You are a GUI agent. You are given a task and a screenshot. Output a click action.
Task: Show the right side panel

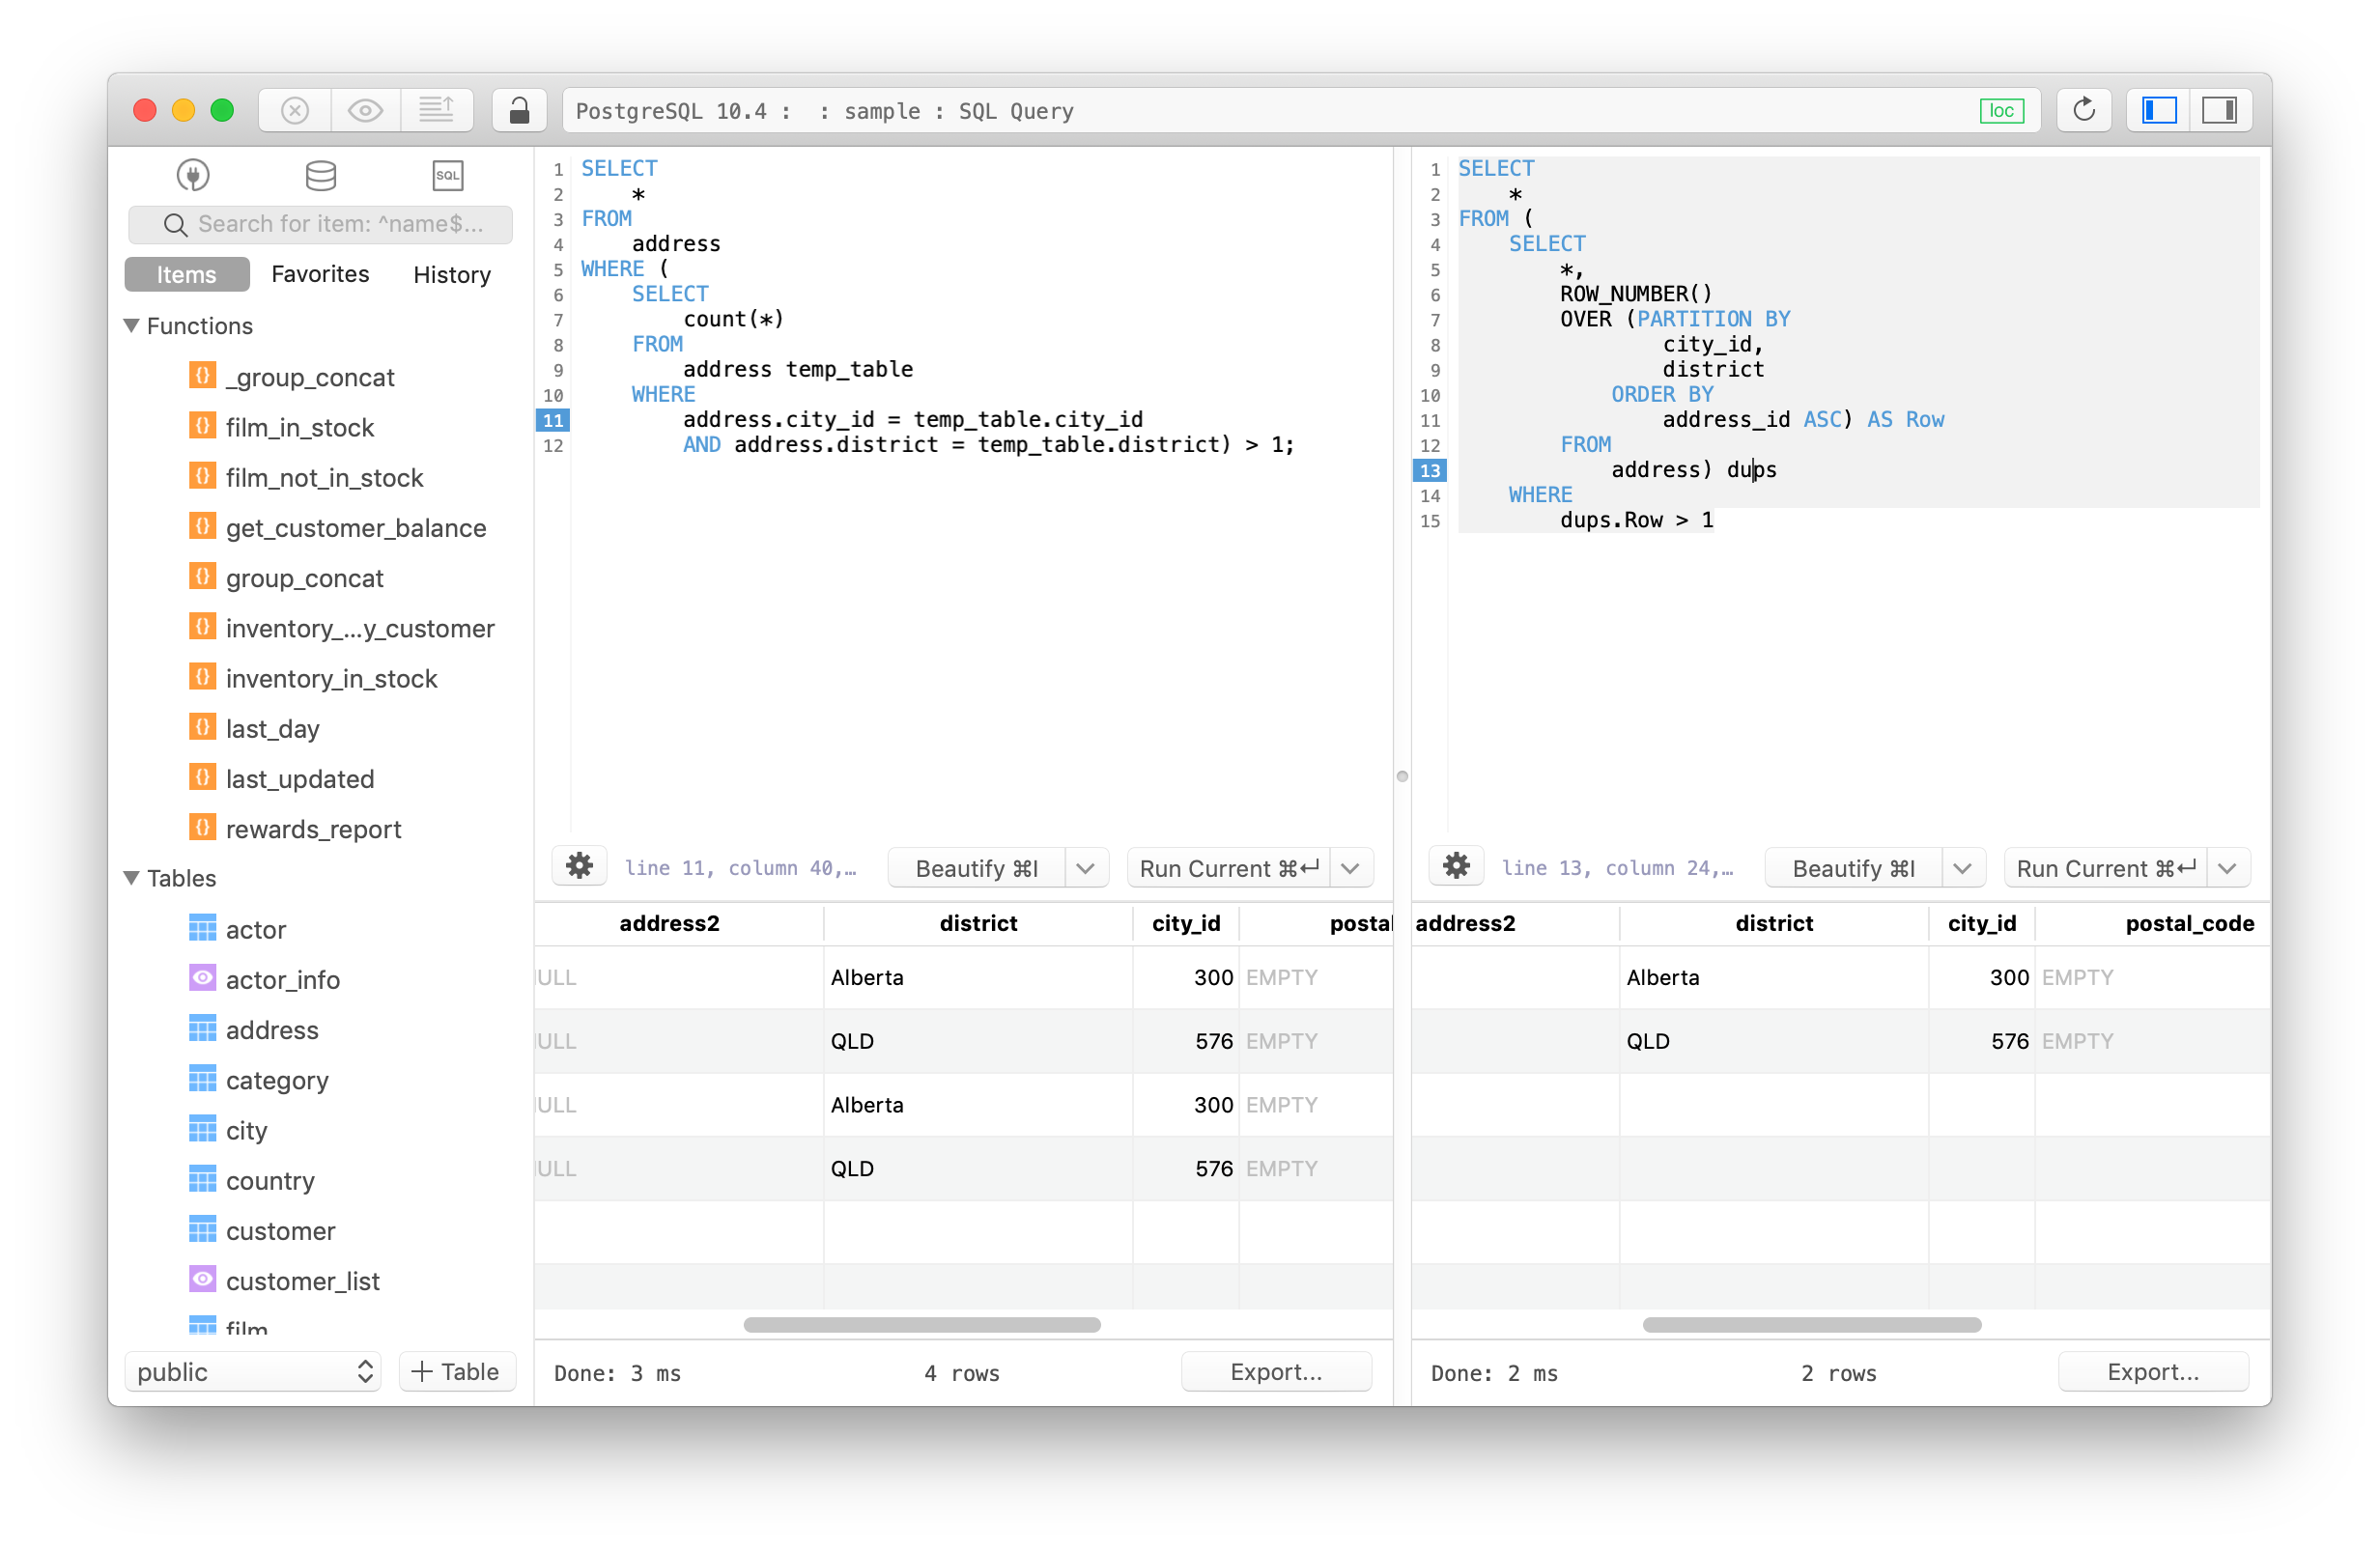(2220, 110)
